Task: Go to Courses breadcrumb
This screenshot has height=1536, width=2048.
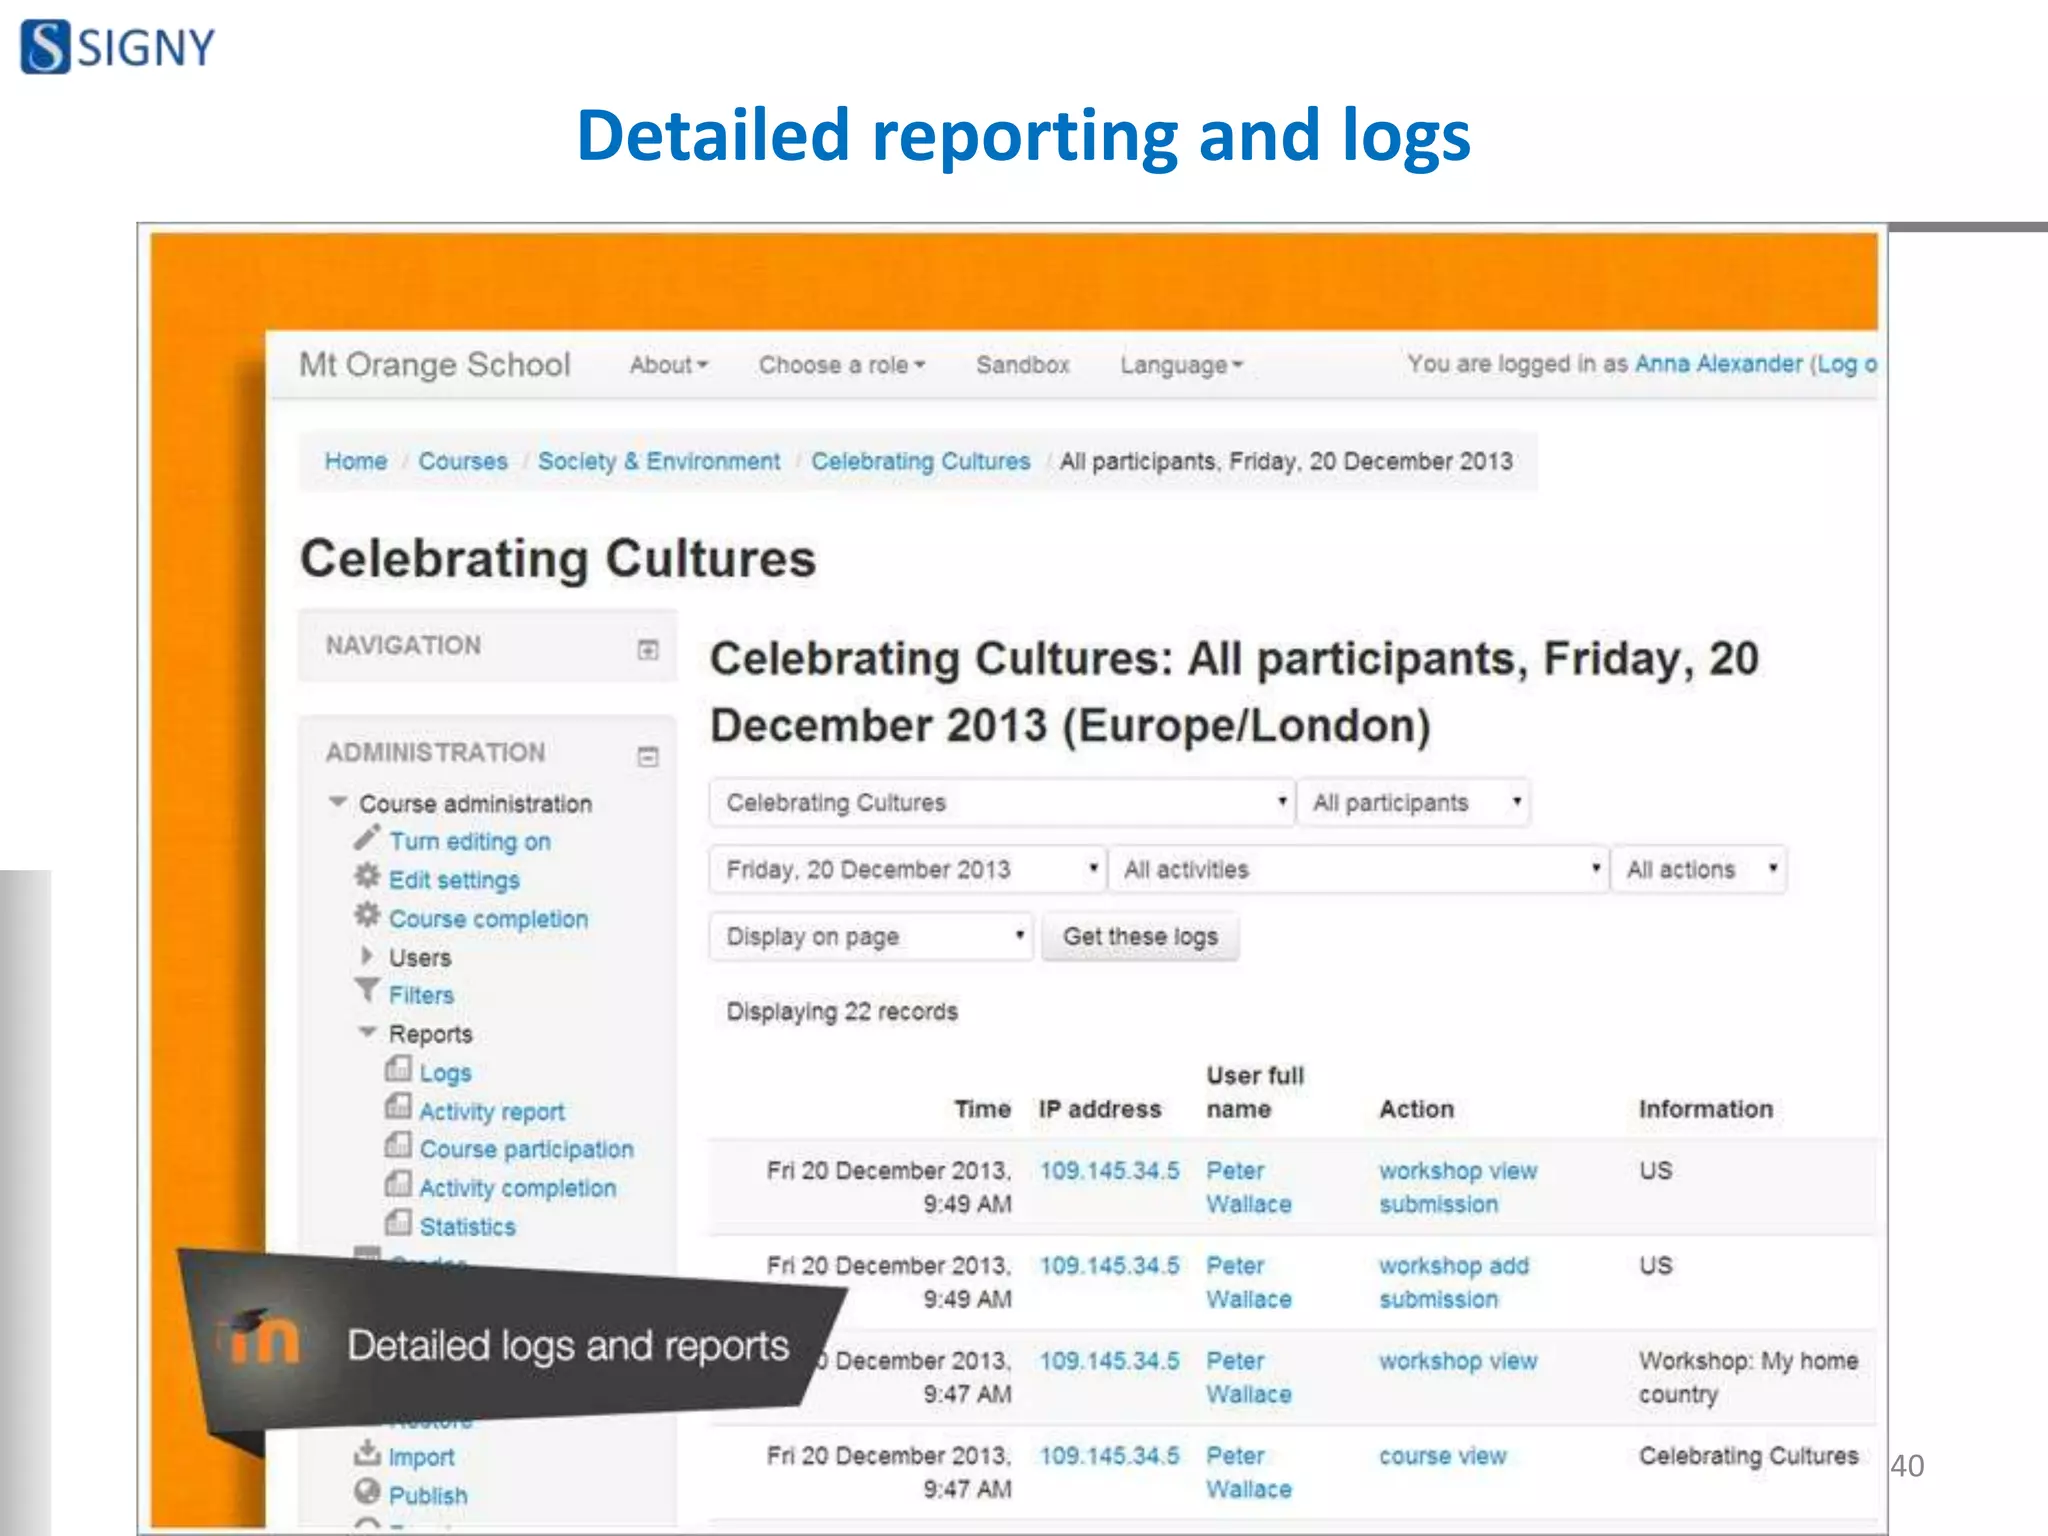Action: [x=463, y=461]
